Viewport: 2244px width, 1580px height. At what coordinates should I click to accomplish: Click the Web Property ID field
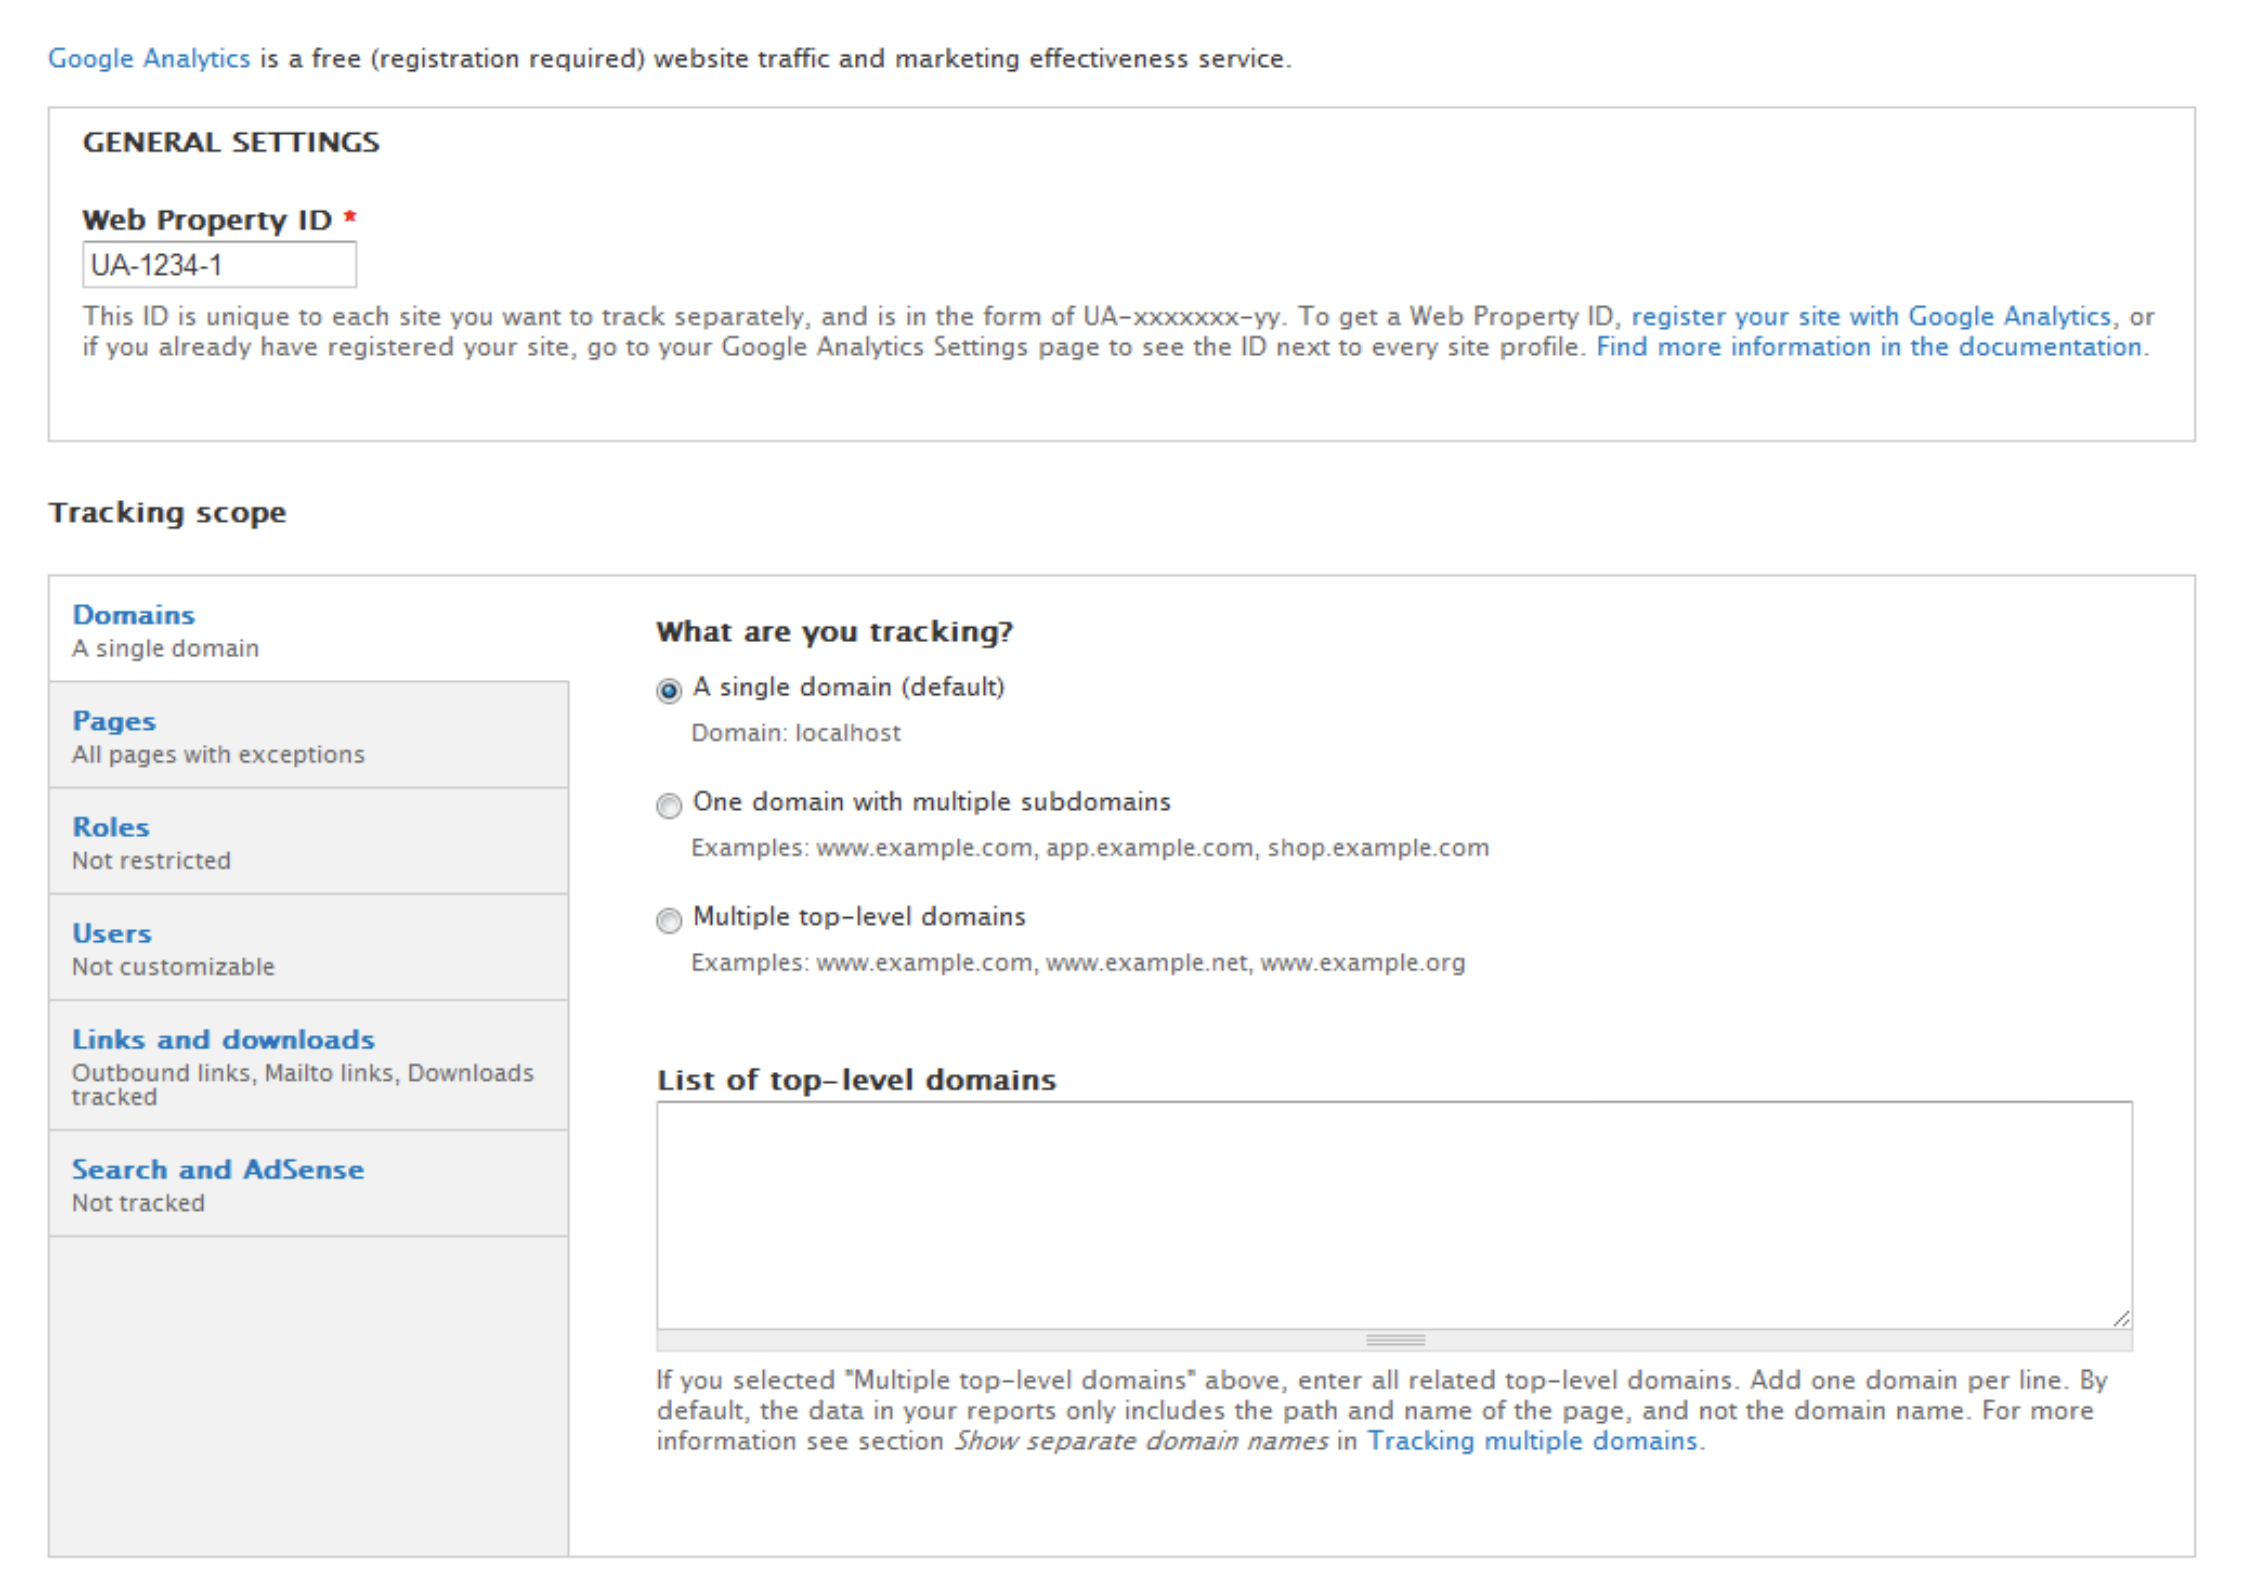pyautogui.click(x=219, y=265)
